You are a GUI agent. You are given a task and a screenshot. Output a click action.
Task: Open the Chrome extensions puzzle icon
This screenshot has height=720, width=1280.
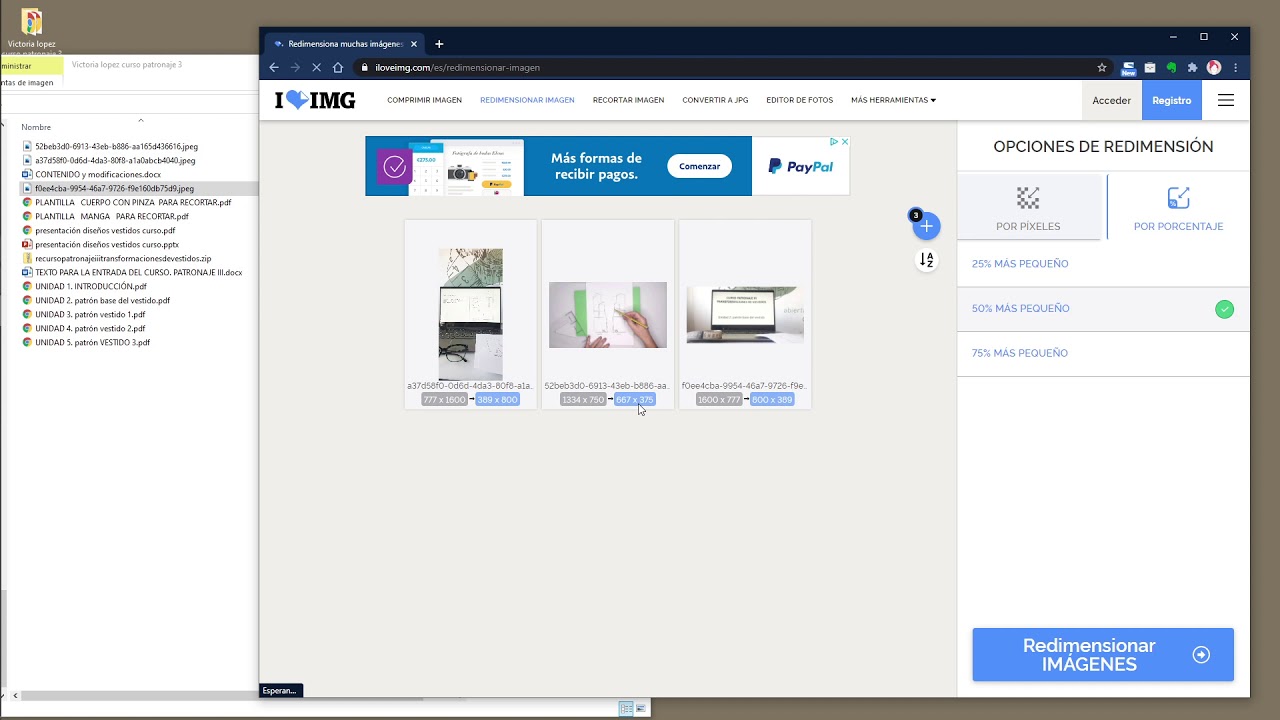[x=1192, y=68]
